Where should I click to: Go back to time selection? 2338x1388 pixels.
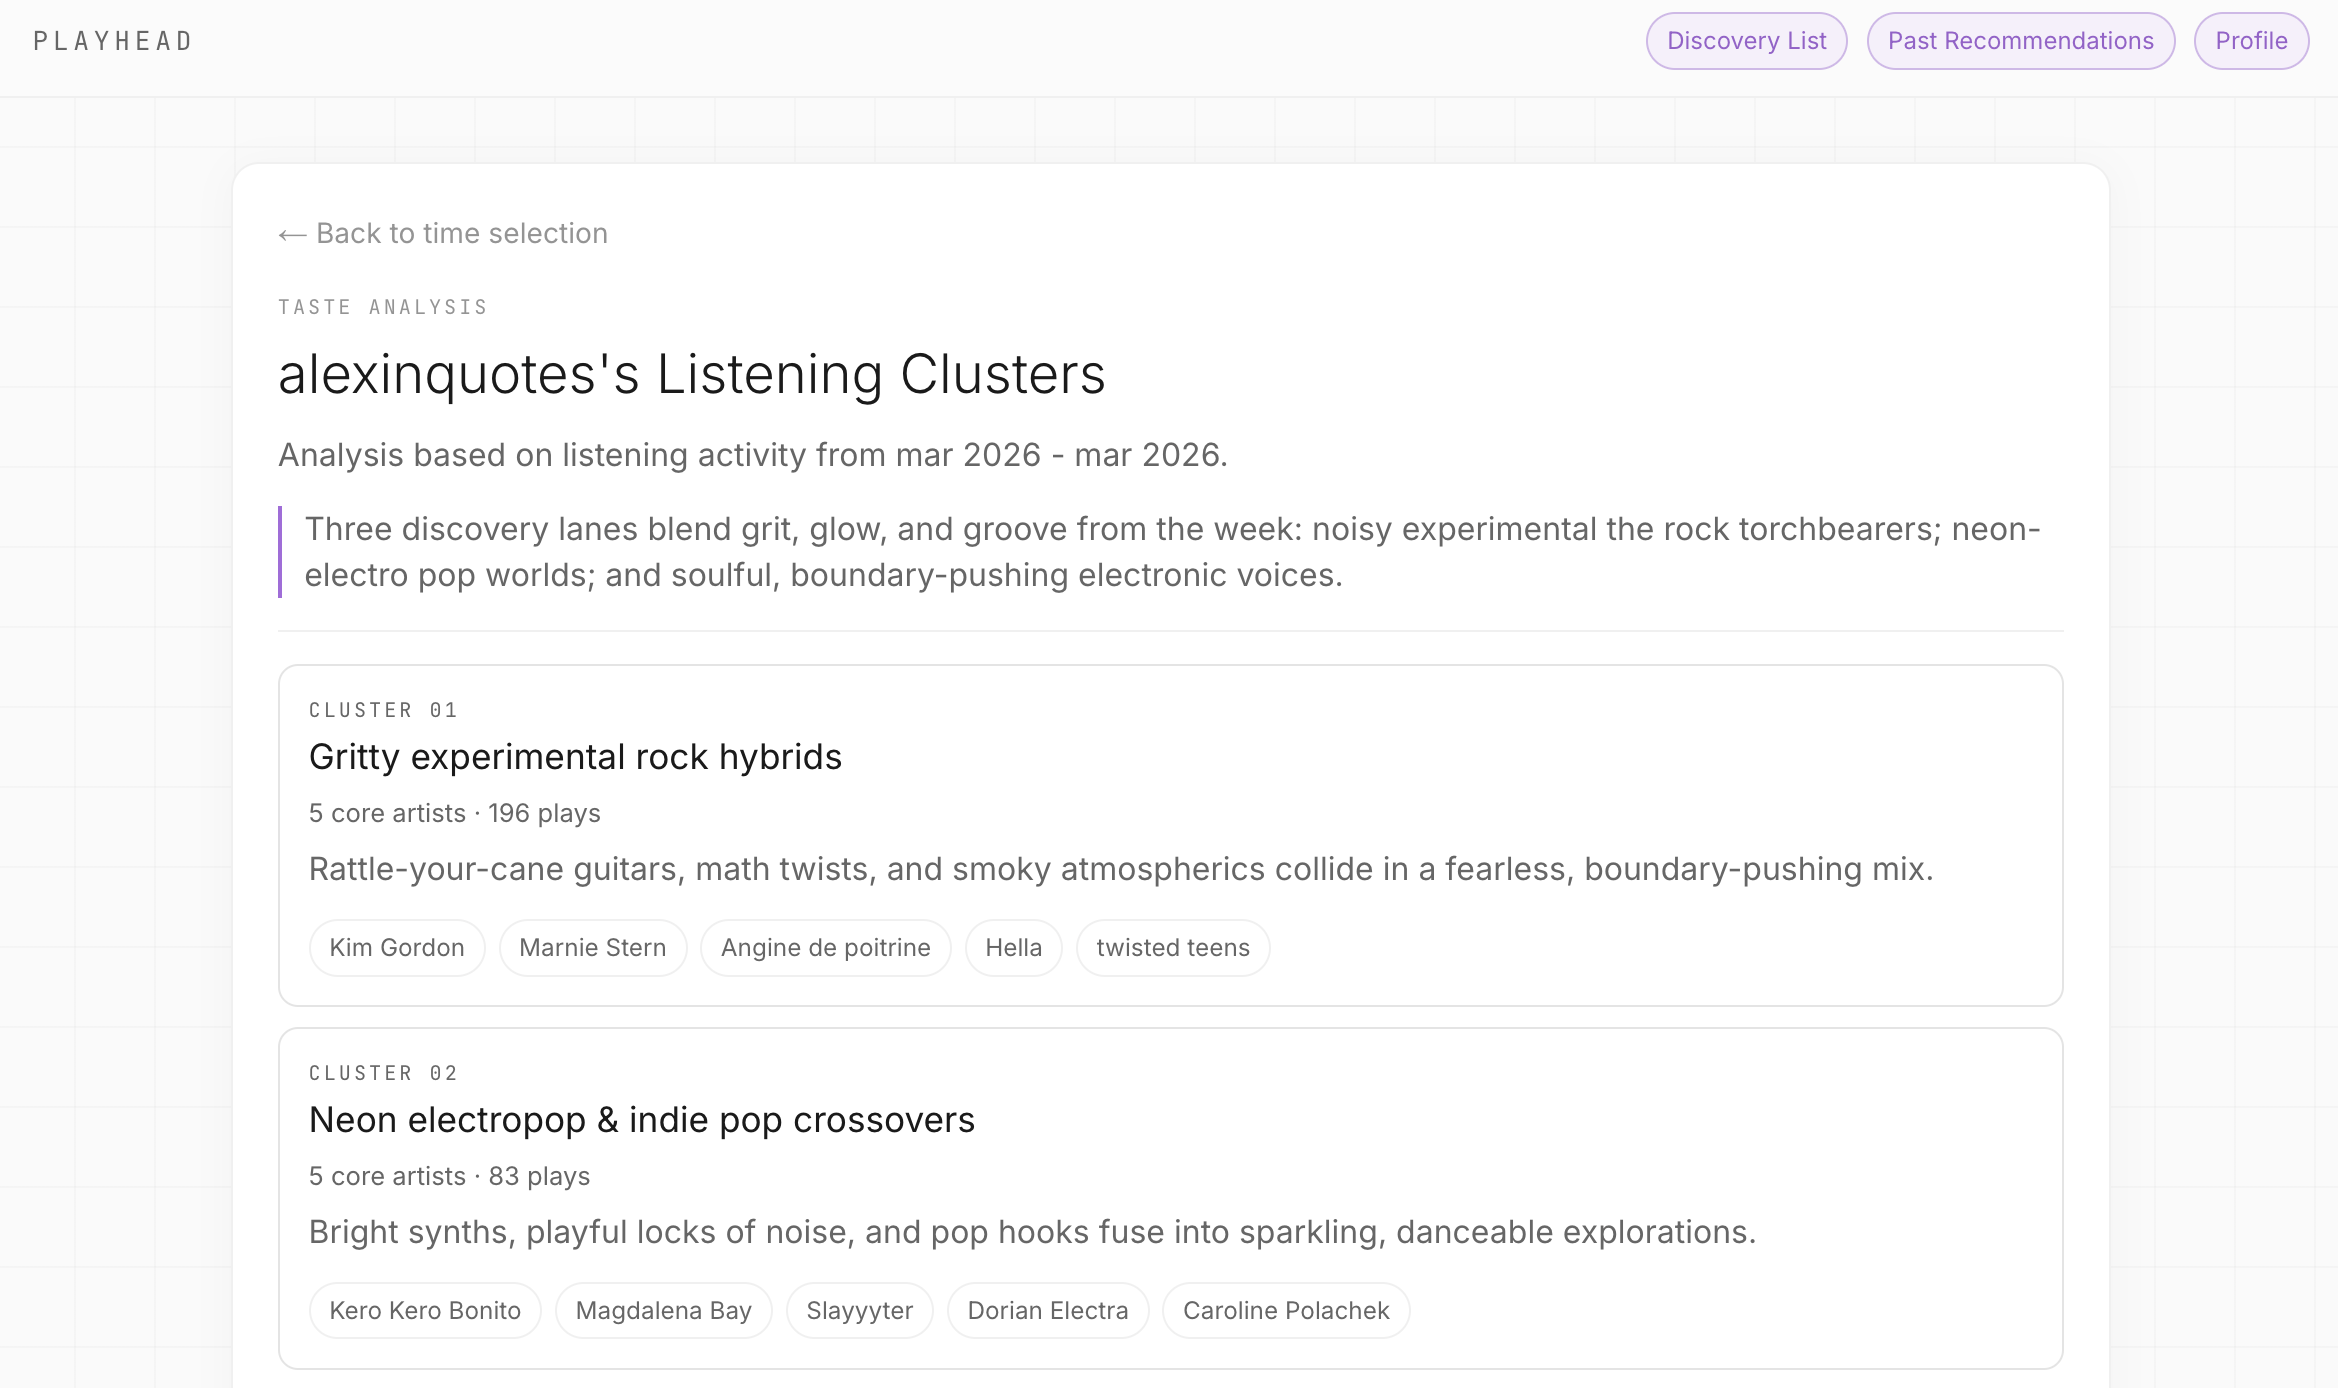(443, 232)
